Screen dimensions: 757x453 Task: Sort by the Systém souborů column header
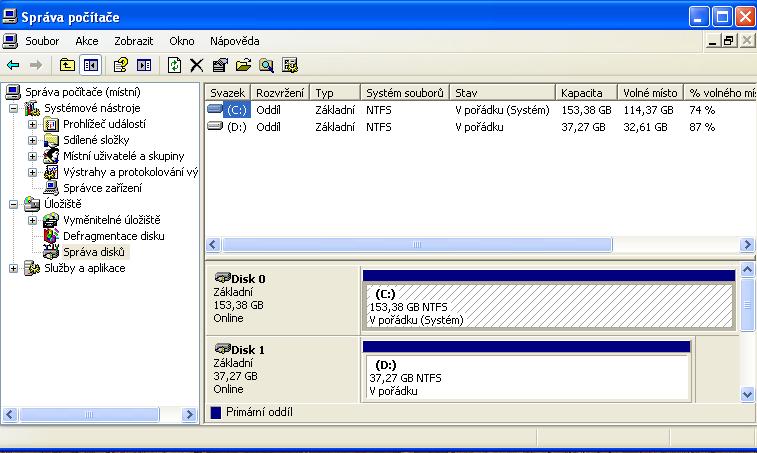[x=405, y=93]
